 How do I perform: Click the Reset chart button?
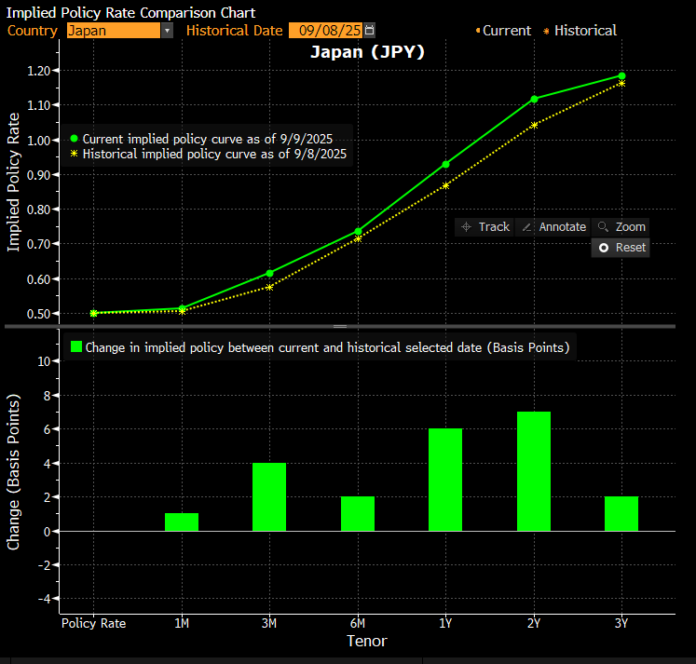621,248
